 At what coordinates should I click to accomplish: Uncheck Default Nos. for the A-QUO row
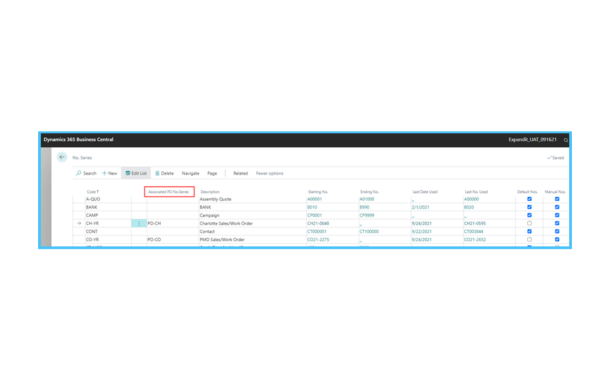click(529, 199)
